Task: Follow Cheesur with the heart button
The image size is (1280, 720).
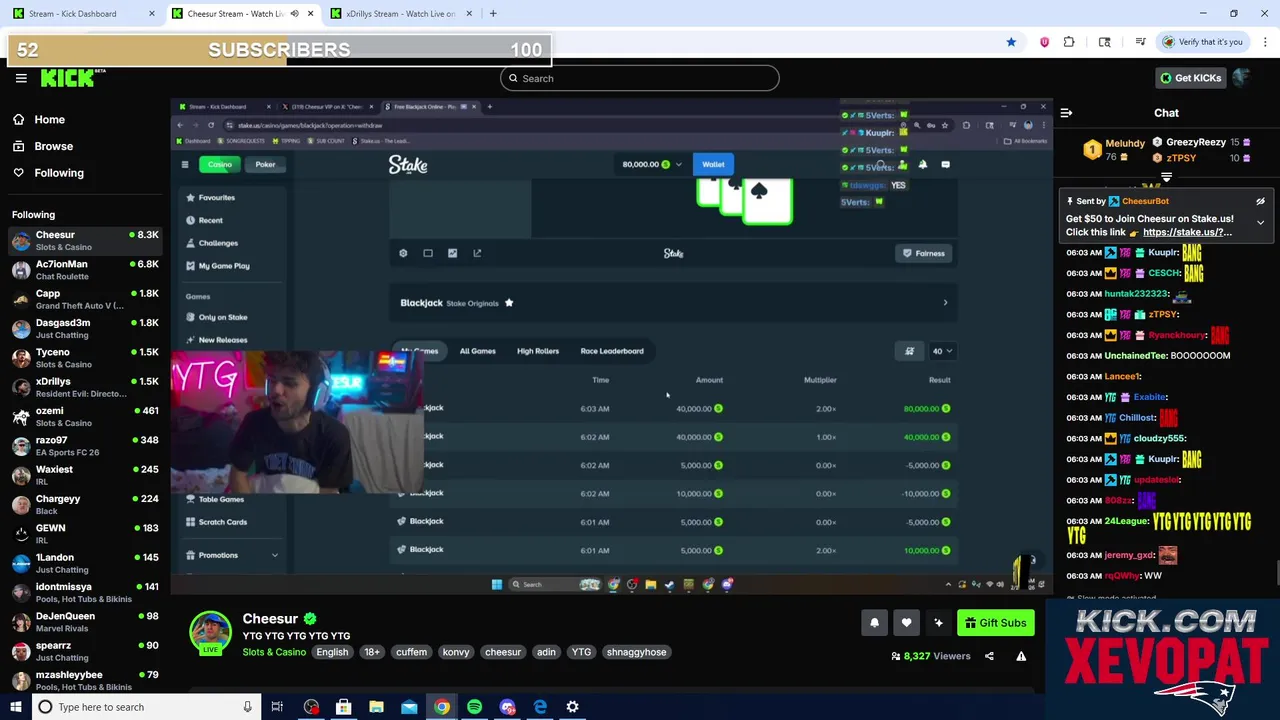Action: [906, 623]
